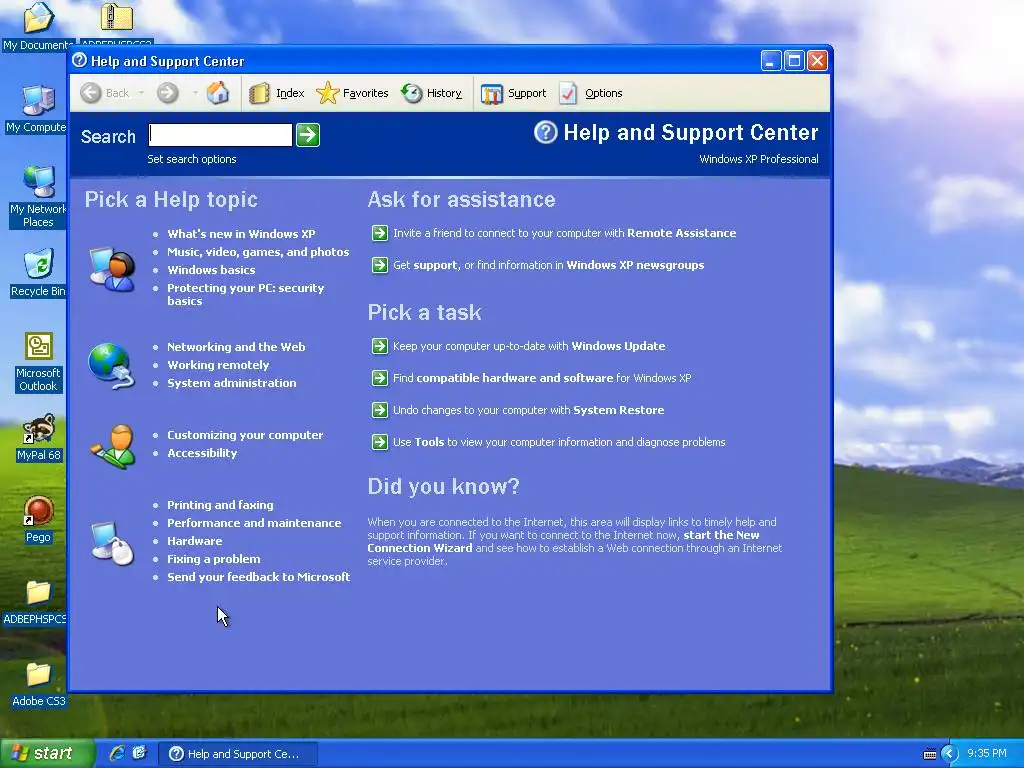Click the keyboard tray icon
1024x768 pixels.
pos(930,754)
